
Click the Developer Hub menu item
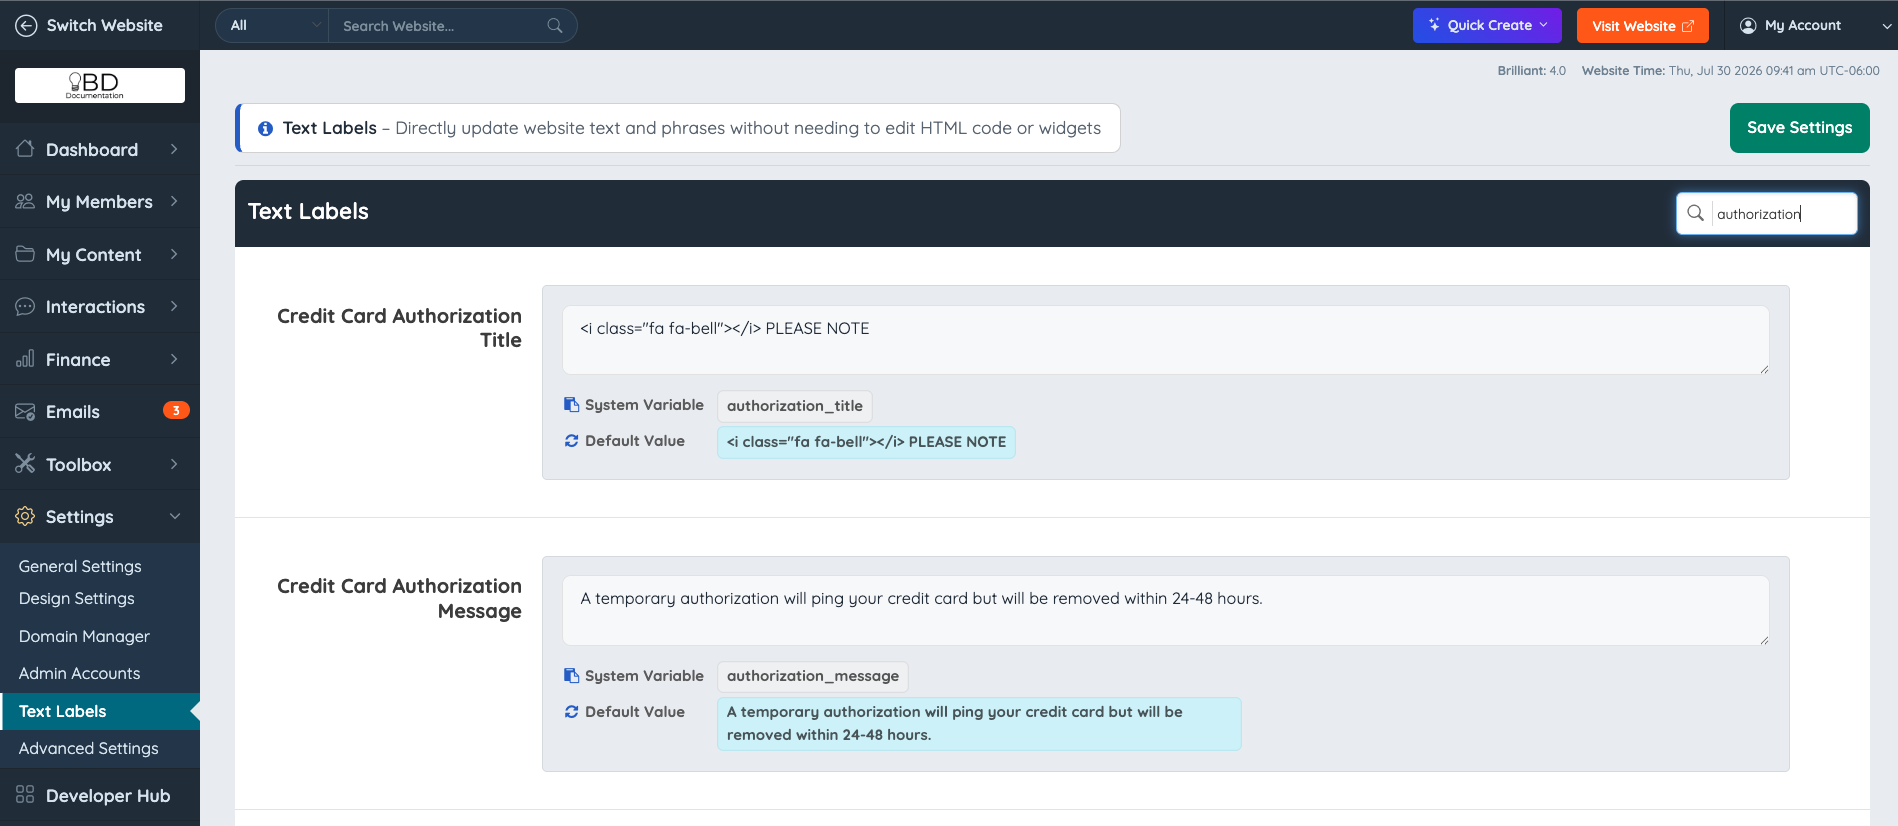pos(100,796)
